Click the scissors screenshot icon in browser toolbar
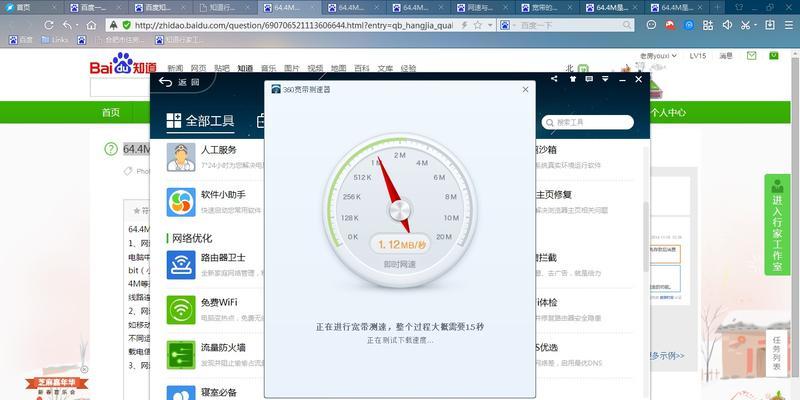Image resolution: width=800 pixels, height=400 pixels. pyautogui.click(x=745, y=25)
